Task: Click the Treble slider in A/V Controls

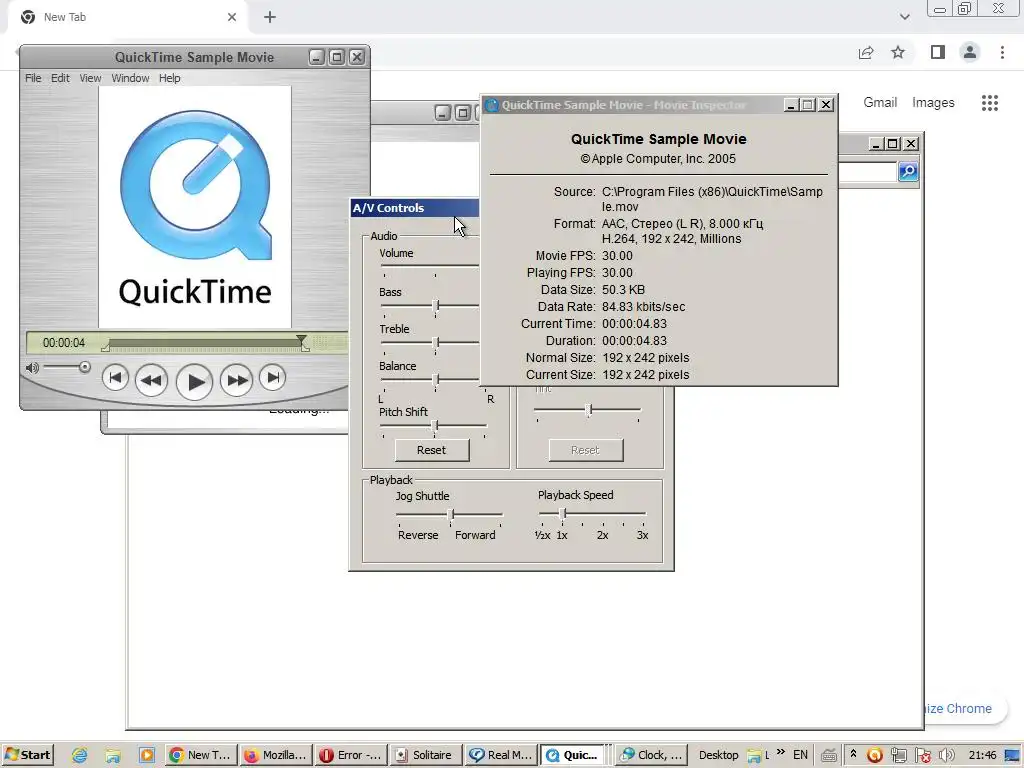Action: point(437,342)
